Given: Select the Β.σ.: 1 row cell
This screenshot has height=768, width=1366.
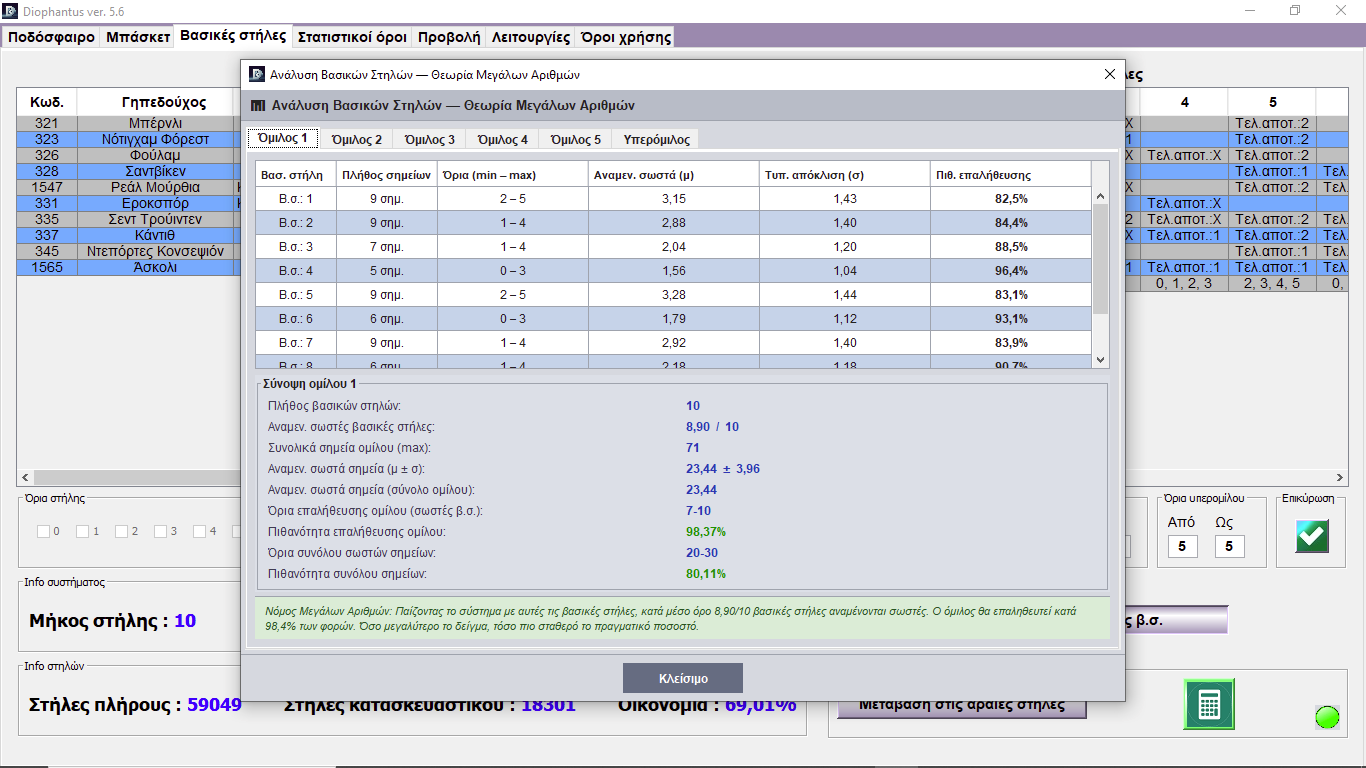Looking at the screenshot, I should (295, 199).
